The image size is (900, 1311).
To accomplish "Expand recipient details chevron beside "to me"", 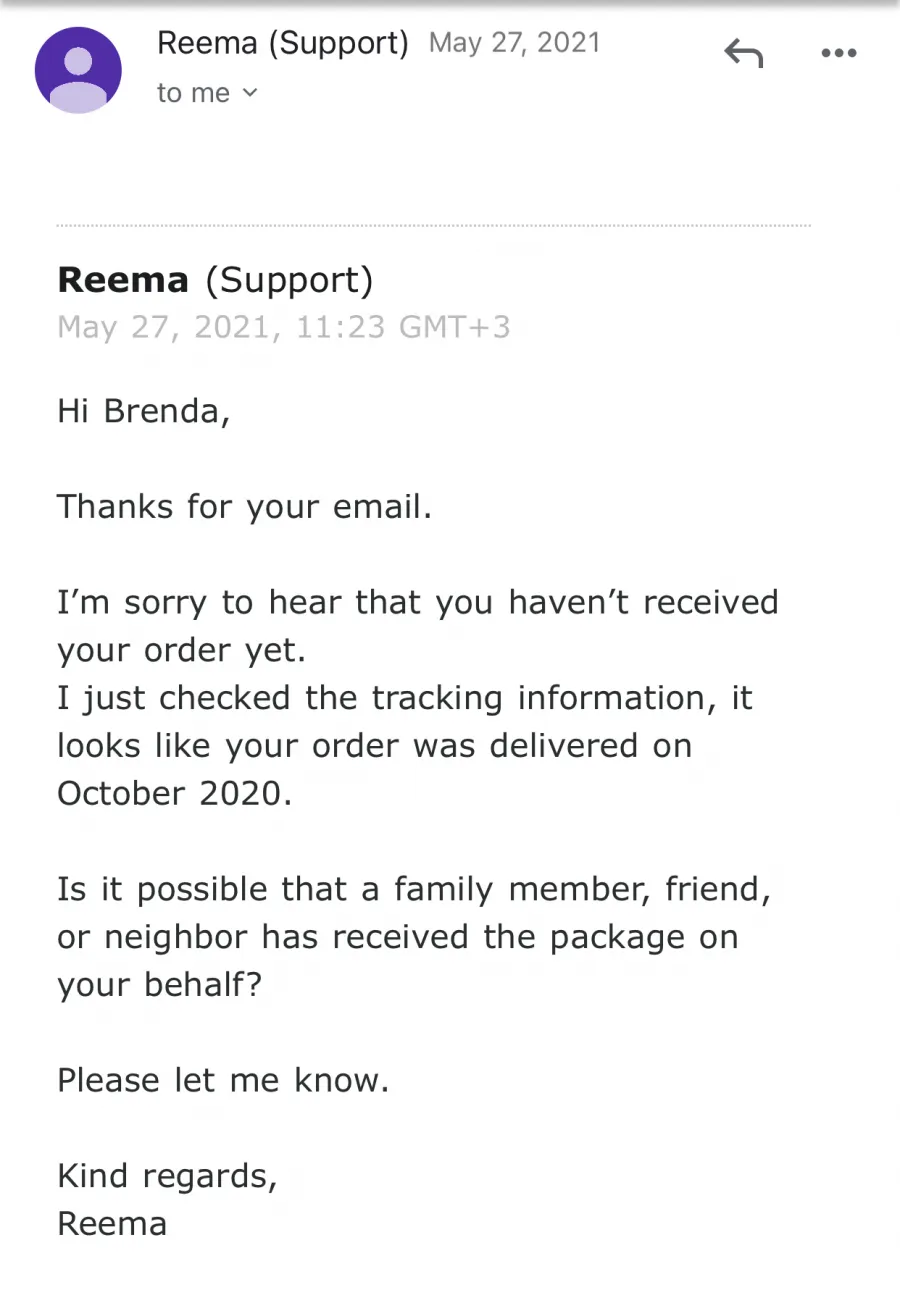I will (250, 93).
